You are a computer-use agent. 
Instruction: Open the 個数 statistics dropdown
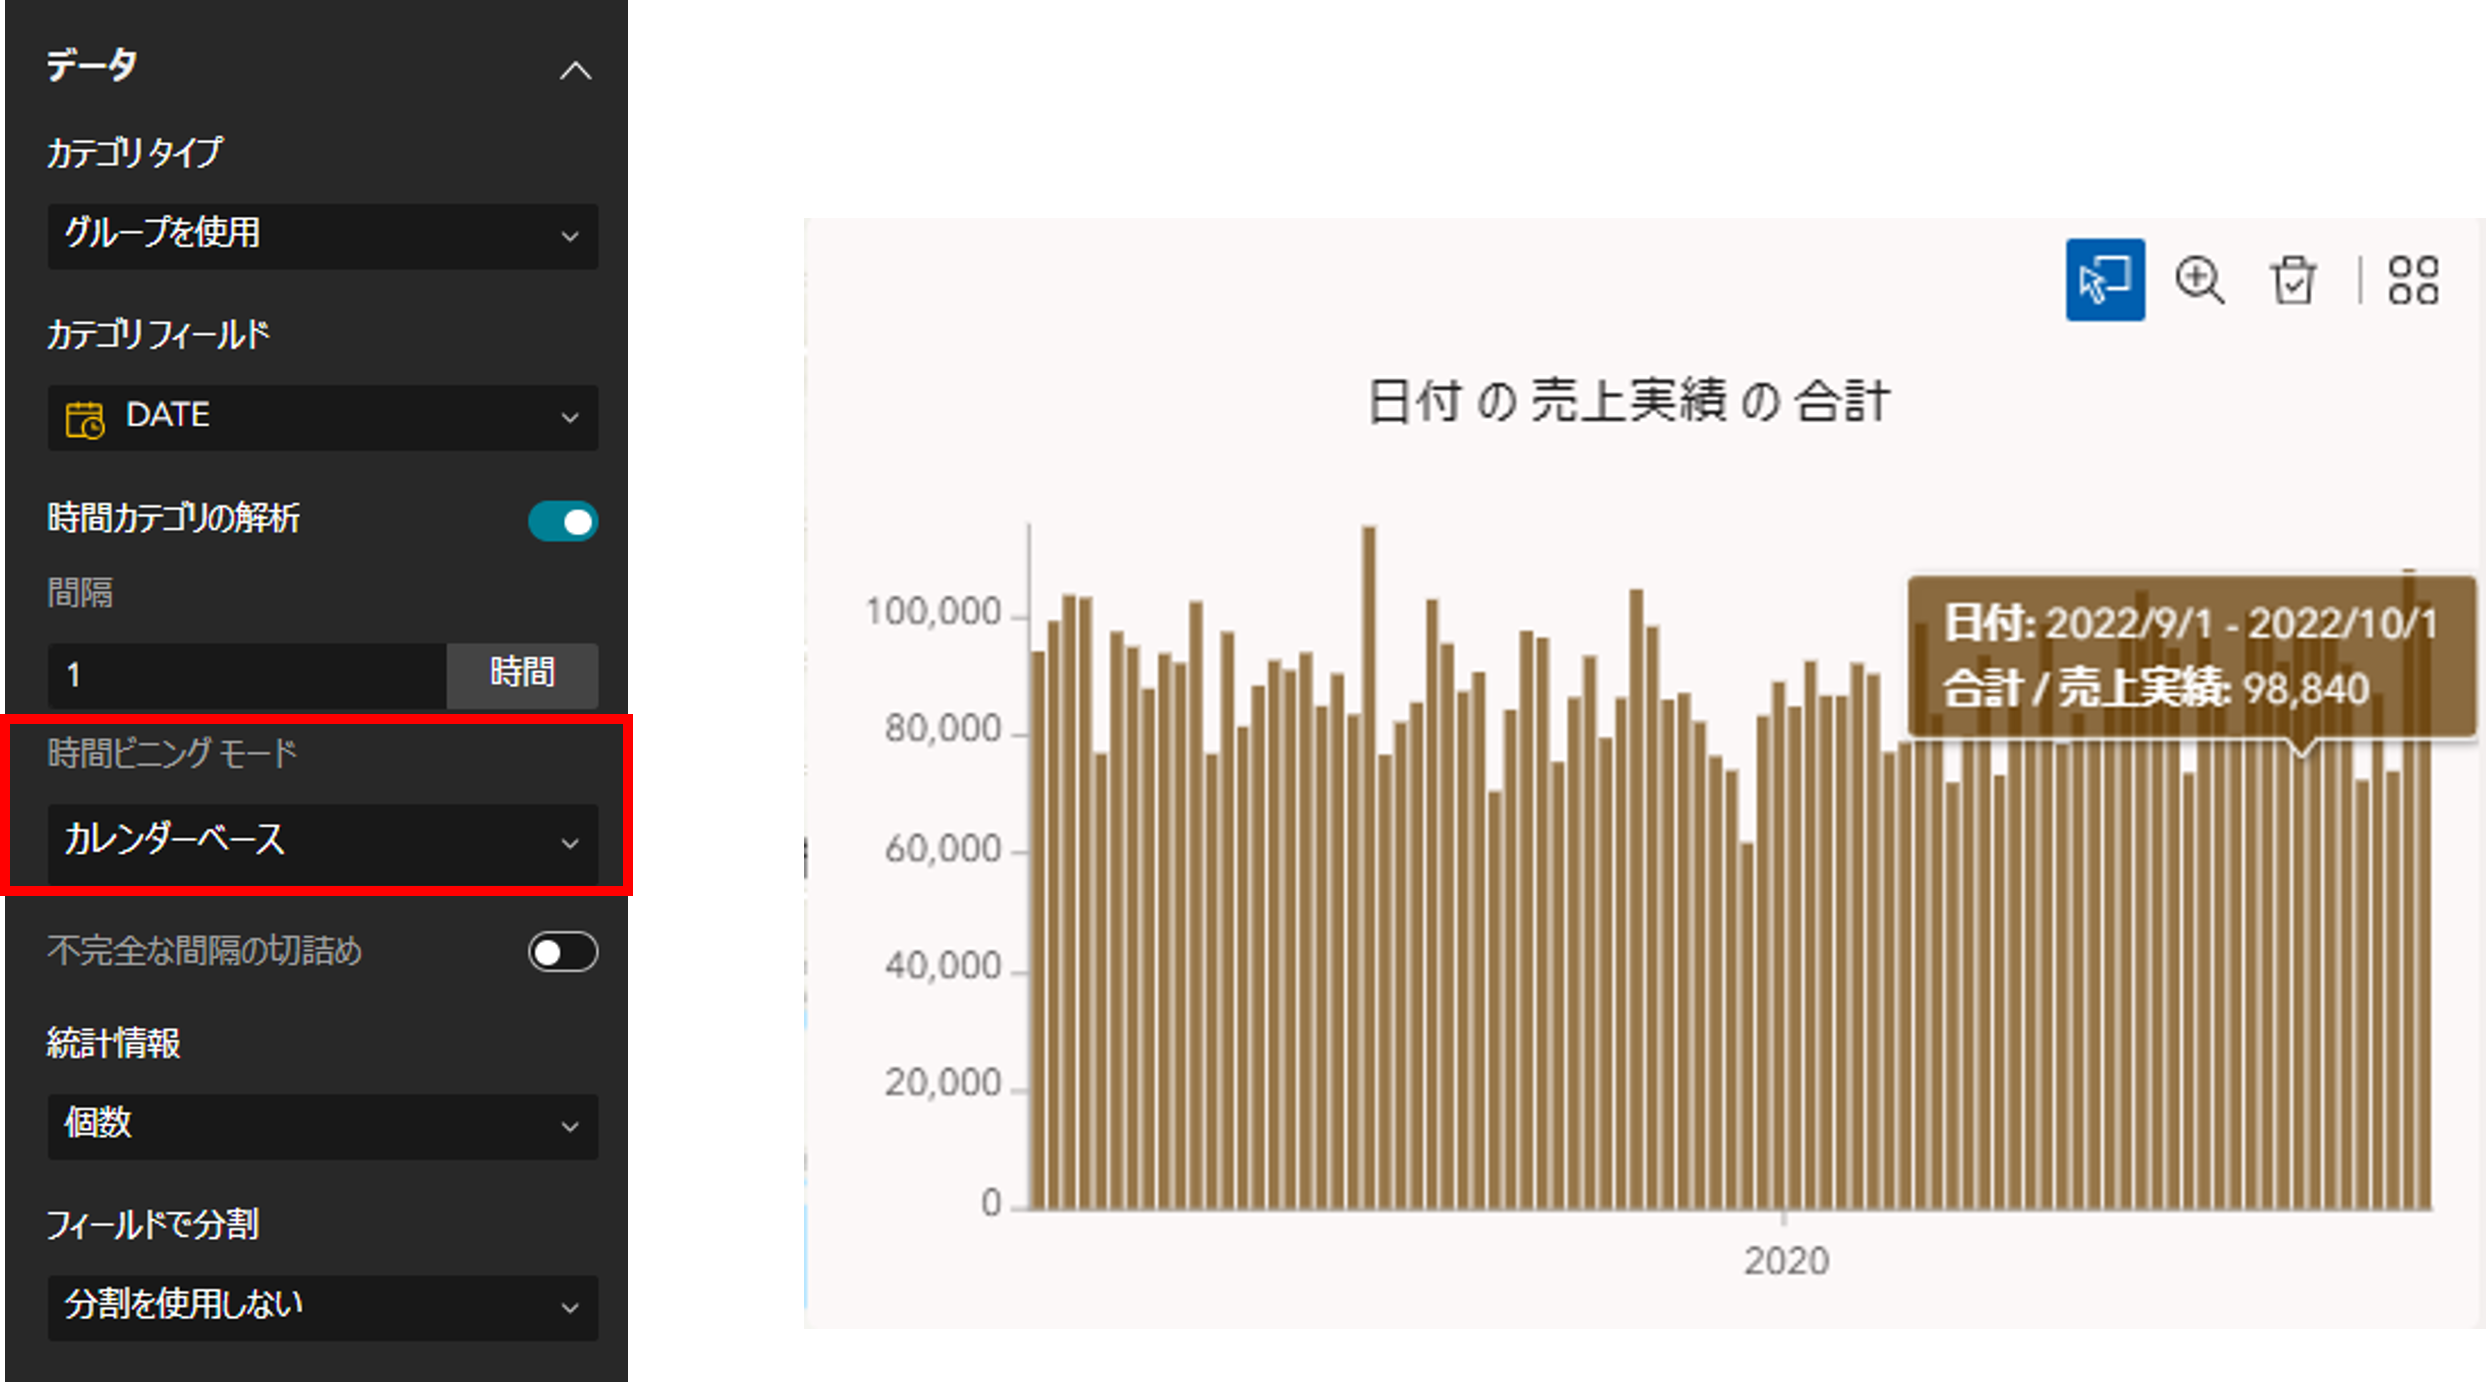click(x=322, y=1126)
